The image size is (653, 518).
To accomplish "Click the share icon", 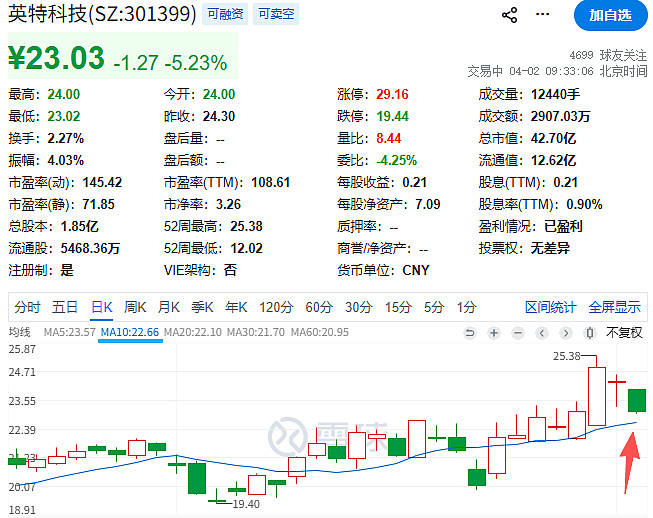I will pos(509,15).
